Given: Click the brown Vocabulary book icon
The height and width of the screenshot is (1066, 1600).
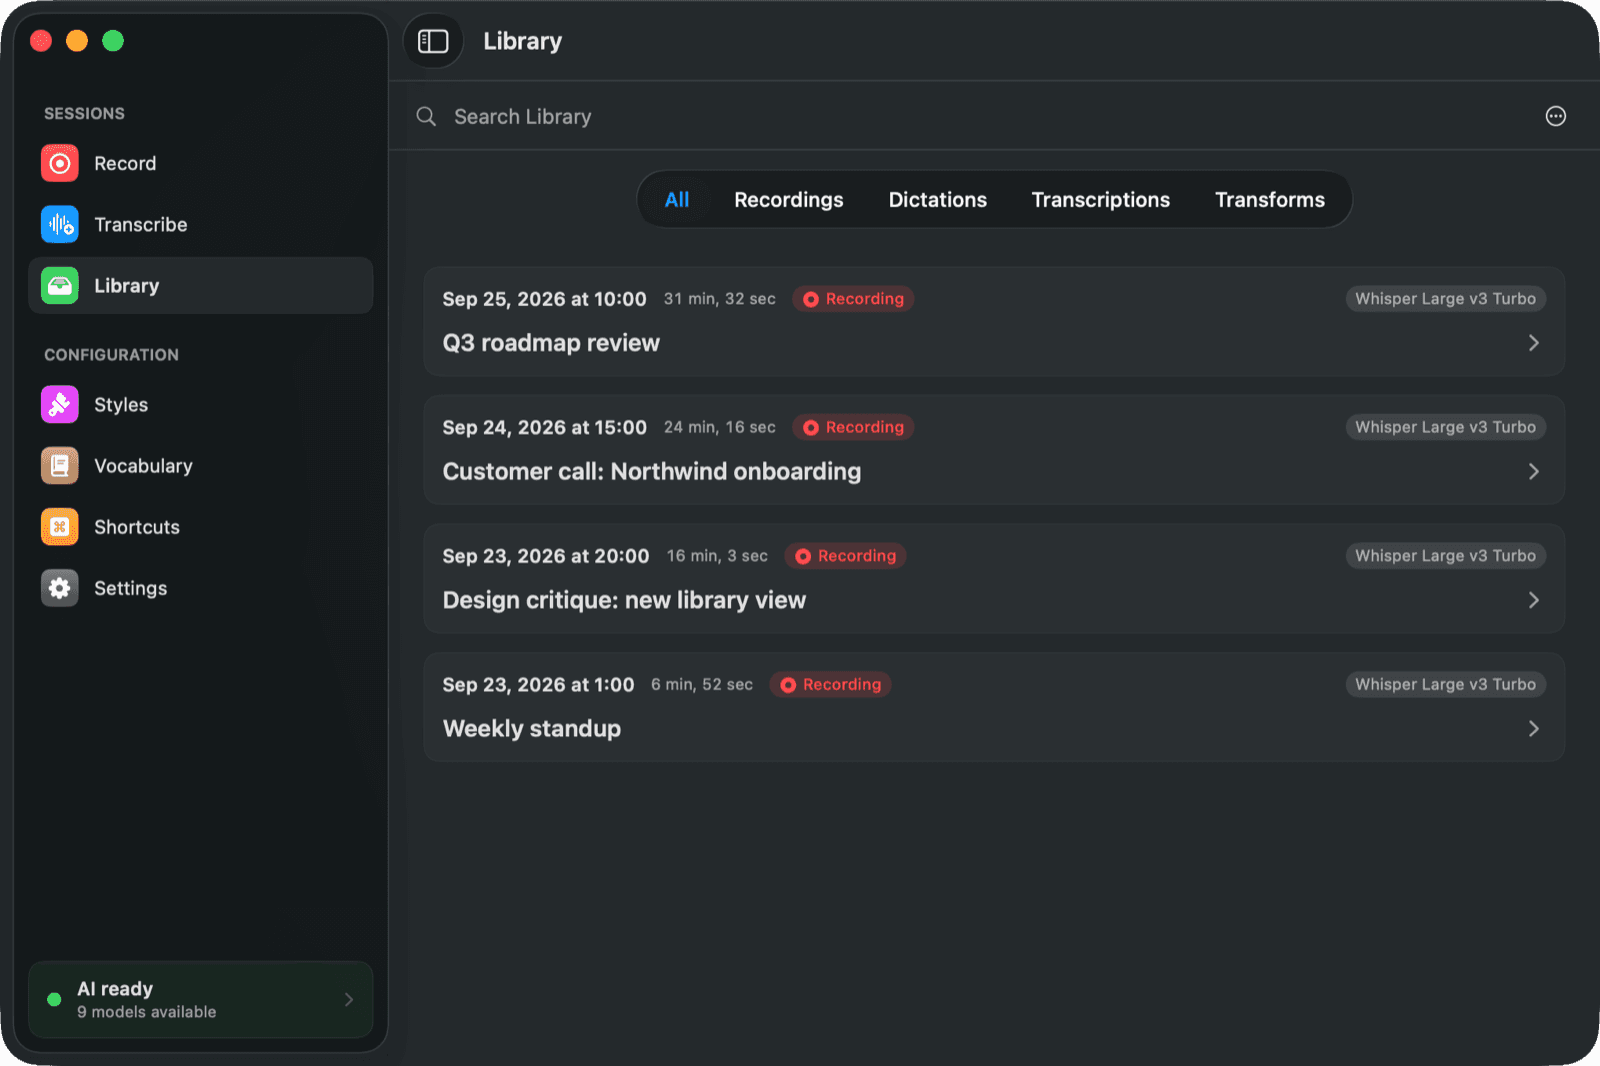Looking at the screenshot, I should (60, 466).
